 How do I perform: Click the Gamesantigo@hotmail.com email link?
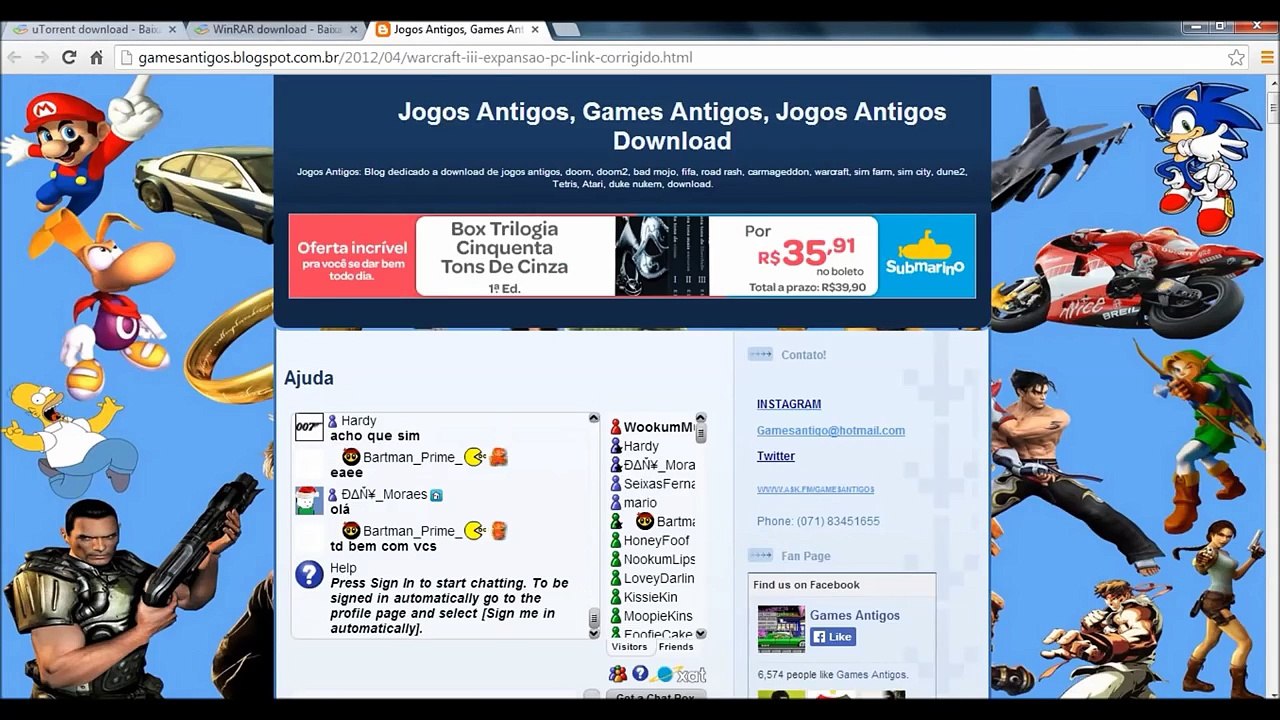(831, 430)
